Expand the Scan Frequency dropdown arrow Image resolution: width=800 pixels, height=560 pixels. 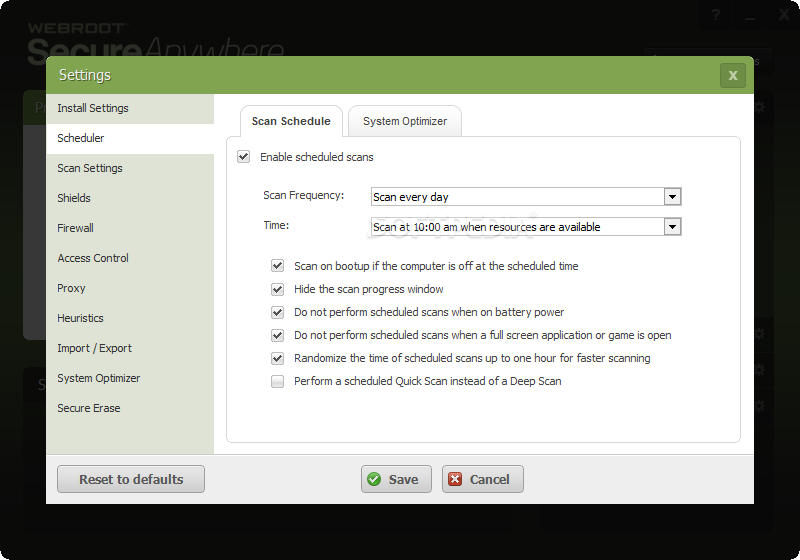pos(672,197)
